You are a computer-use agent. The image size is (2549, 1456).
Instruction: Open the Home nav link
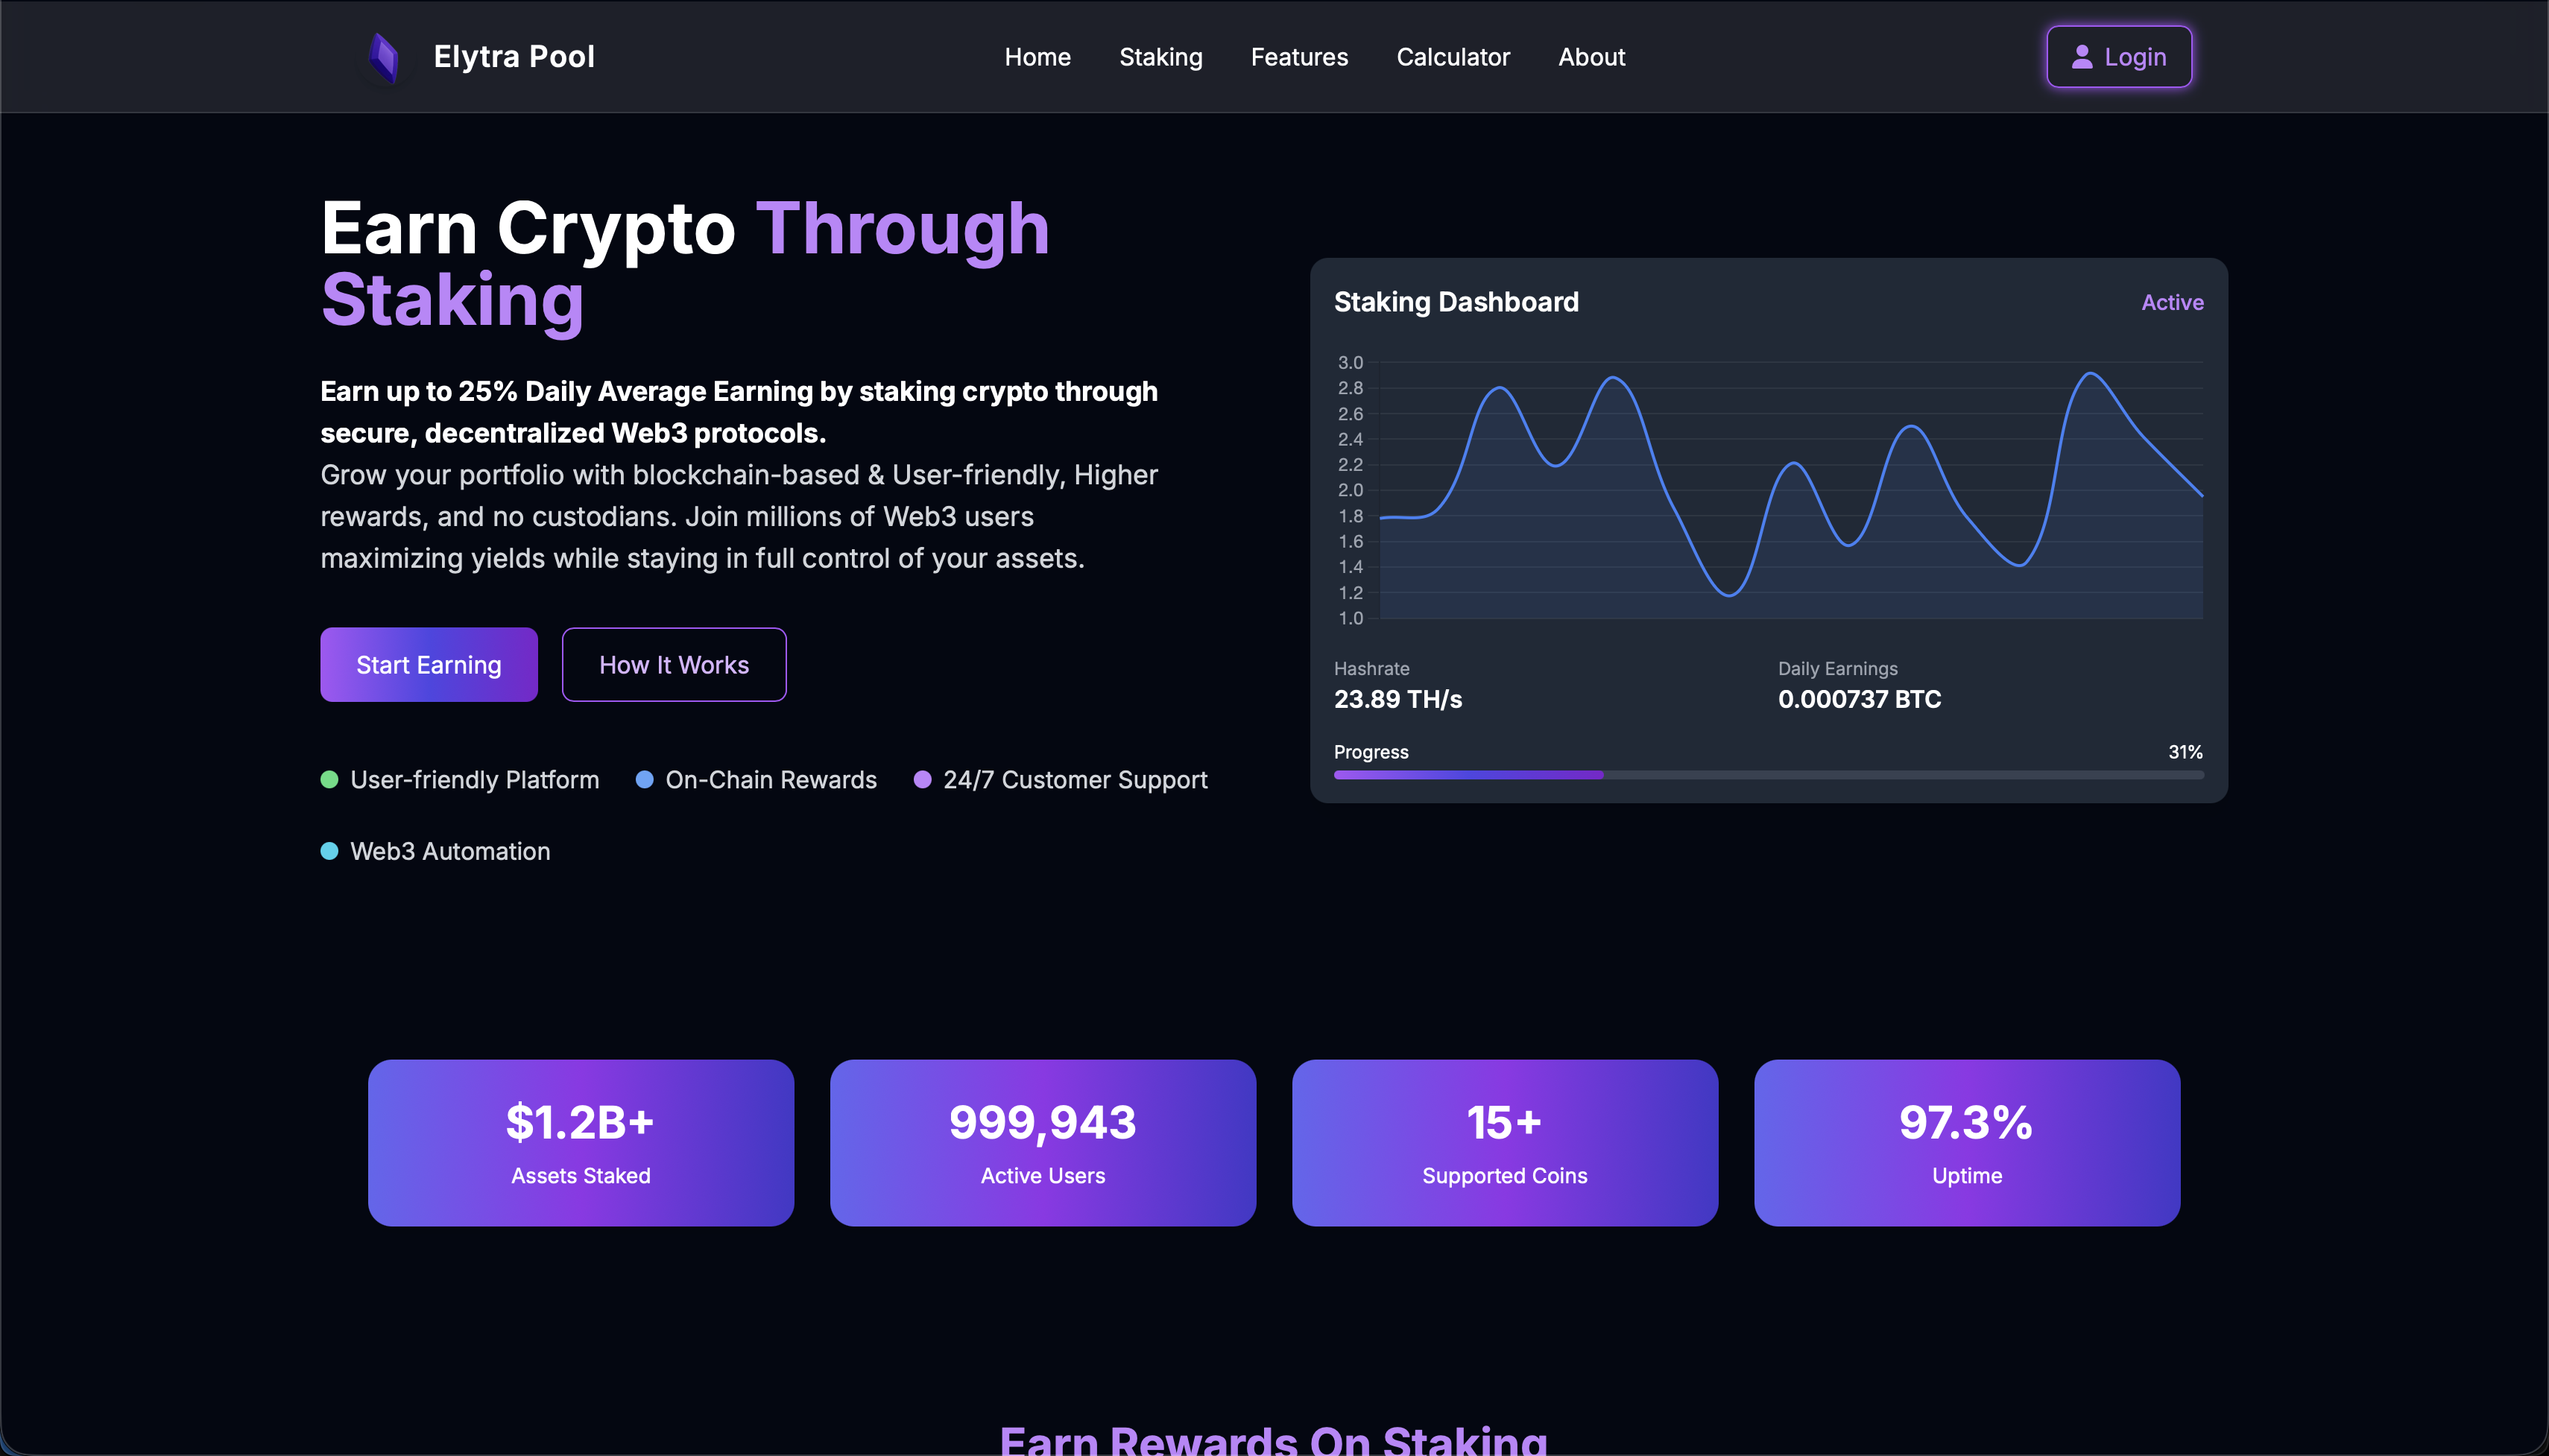[x=1037, y=57]
